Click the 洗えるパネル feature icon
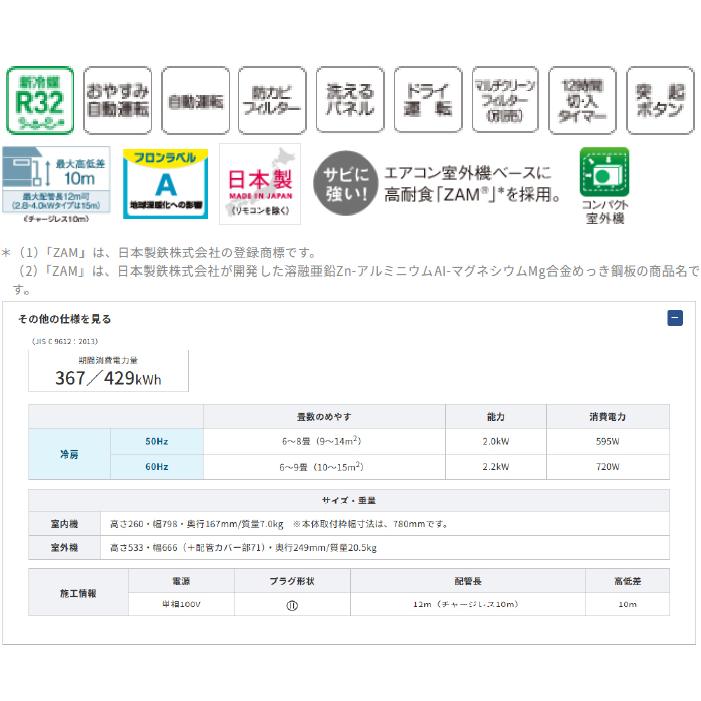The image size is (701, 701). point(350,100)
